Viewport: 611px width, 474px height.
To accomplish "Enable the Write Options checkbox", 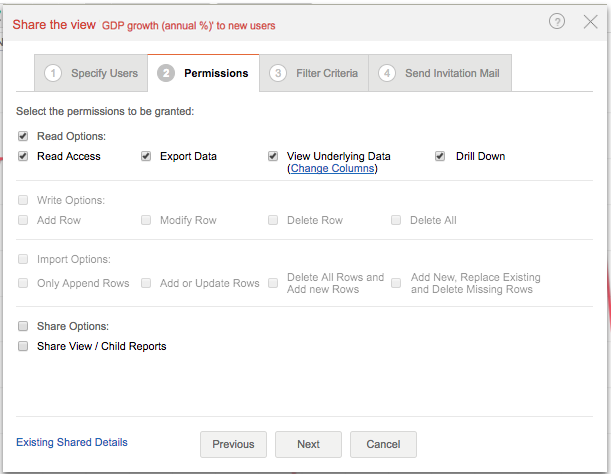I will 23,200.
